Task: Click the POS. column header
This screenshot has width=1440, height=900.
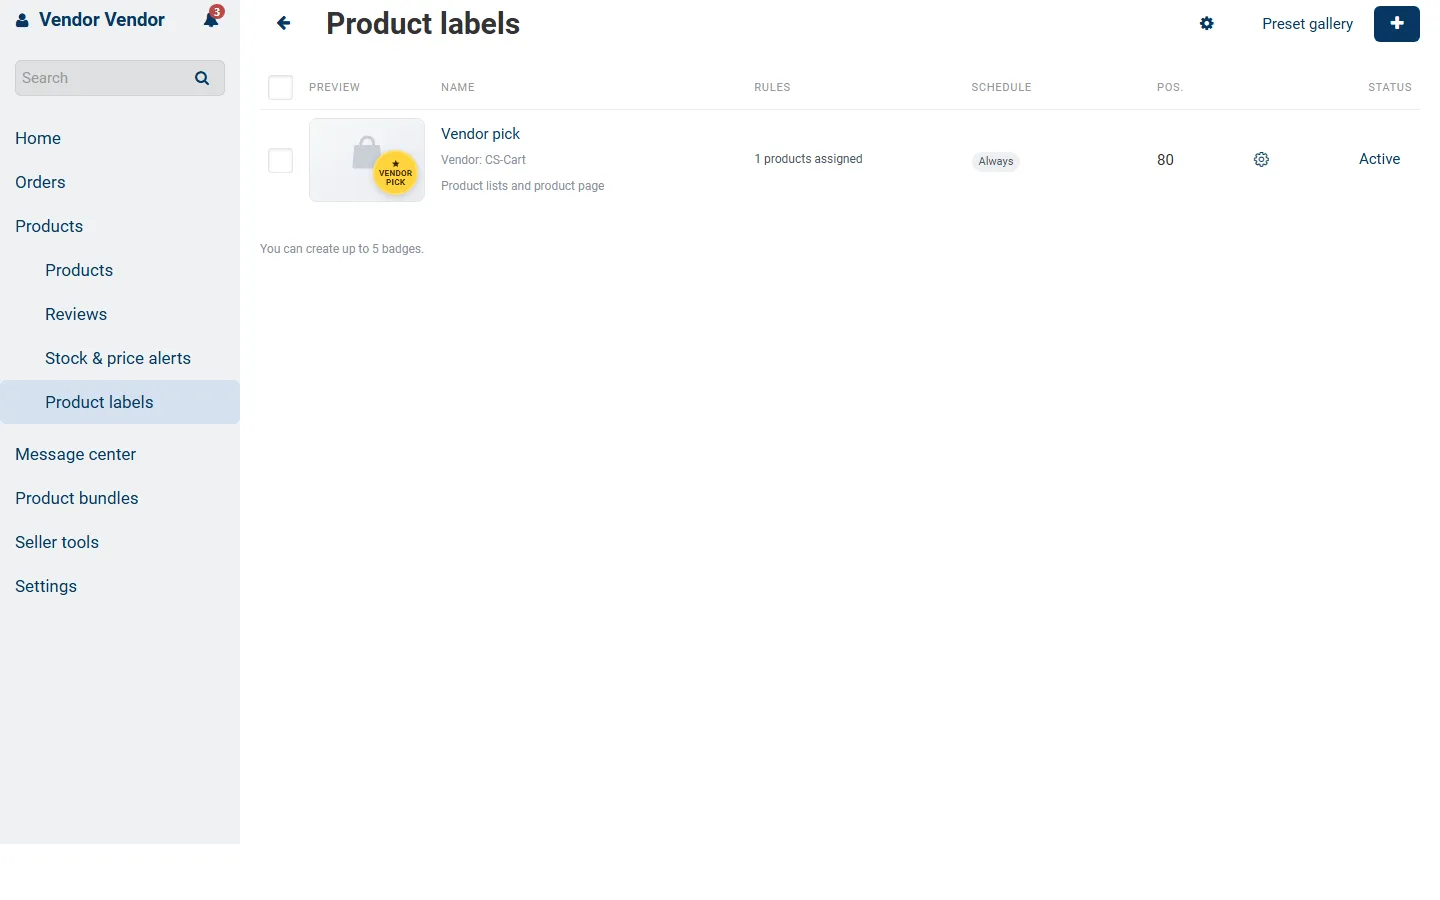Action: point(1170,88)
